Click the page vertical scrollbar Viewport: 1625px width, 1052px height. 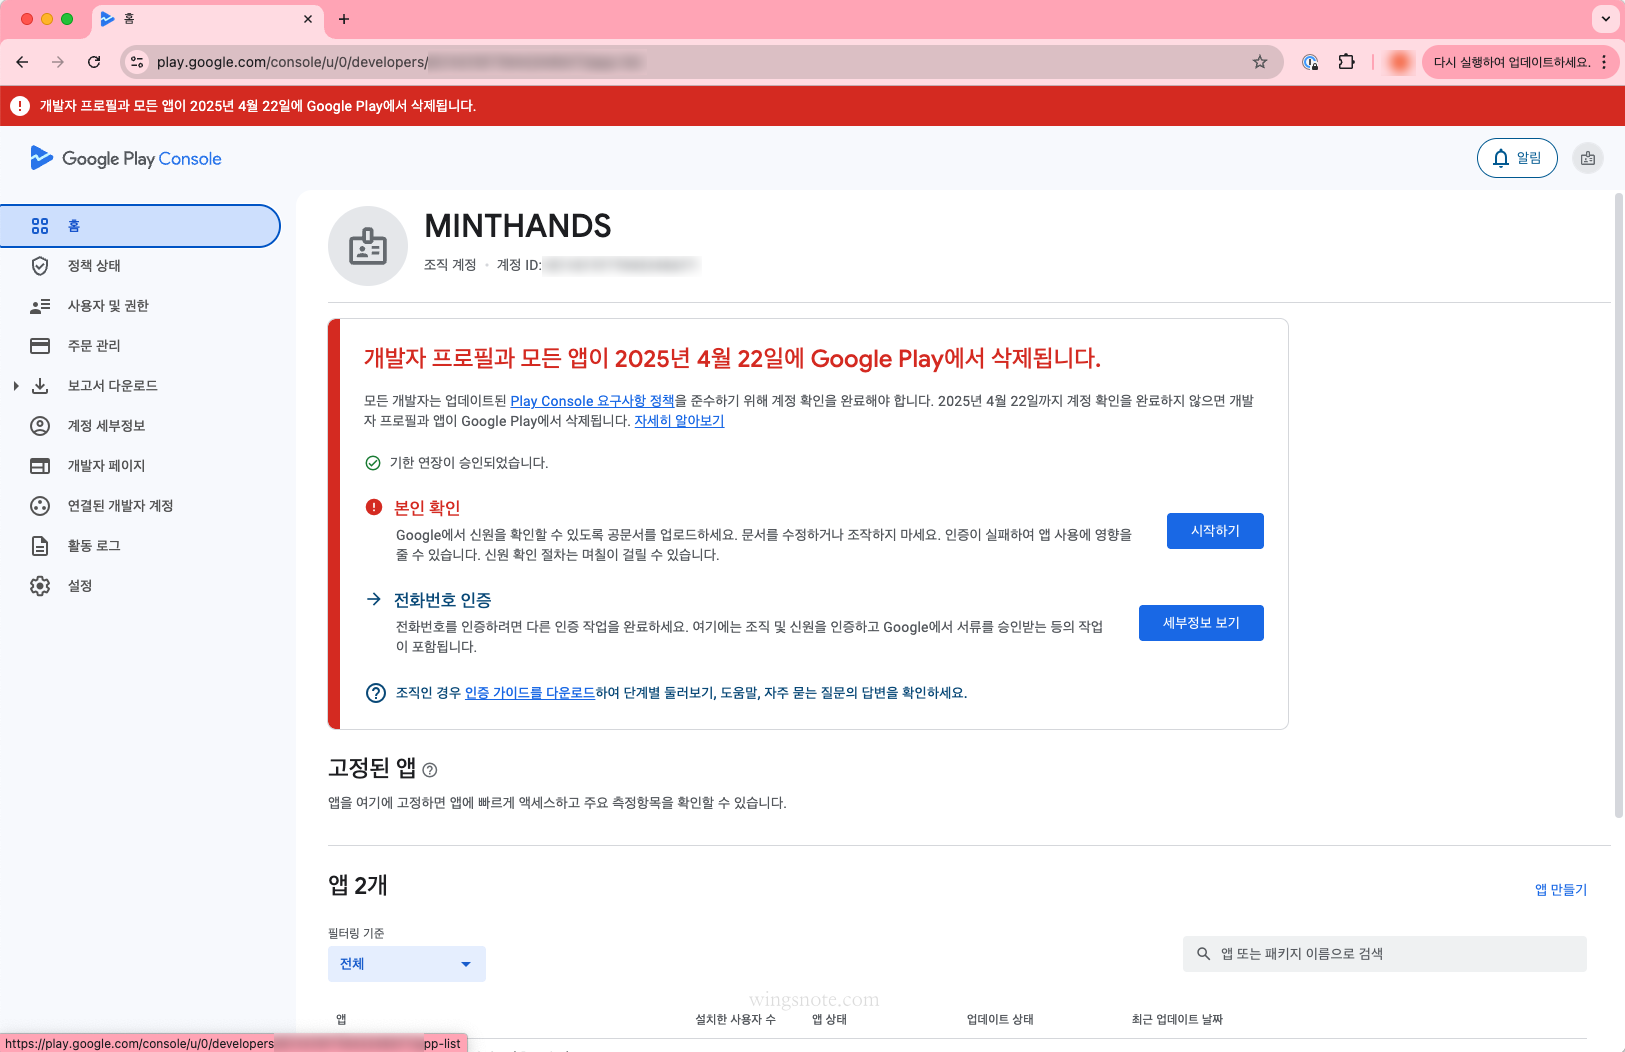pyautogui.click(x=1619, y=506)
